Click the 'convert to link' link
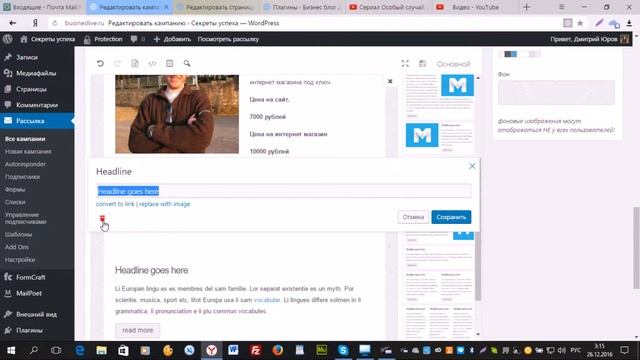The height and width of the screenshot is (360, 640). 115,204
